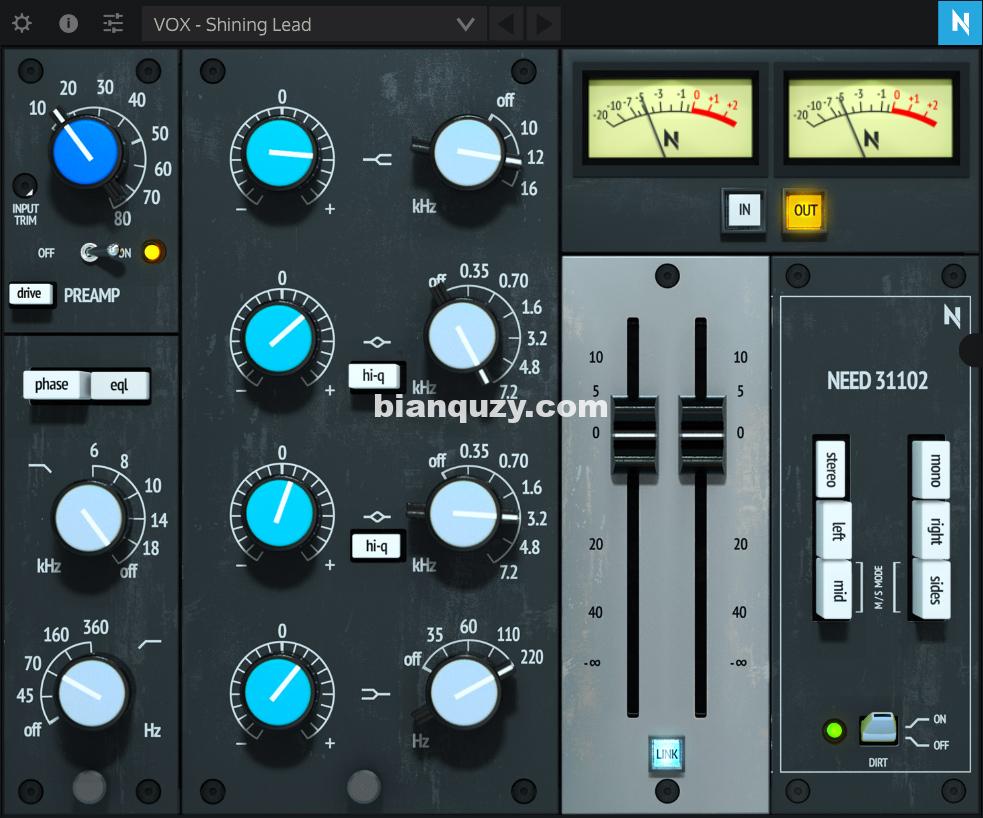The image size is (983, 818).
Task: Click the low-pass filter slope symbol
Action: (41, 468)
